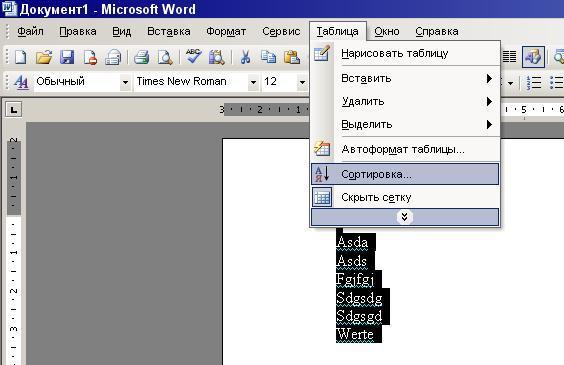
Task: Open the Обычный style dropdown
Action: [x=125, y=82]
